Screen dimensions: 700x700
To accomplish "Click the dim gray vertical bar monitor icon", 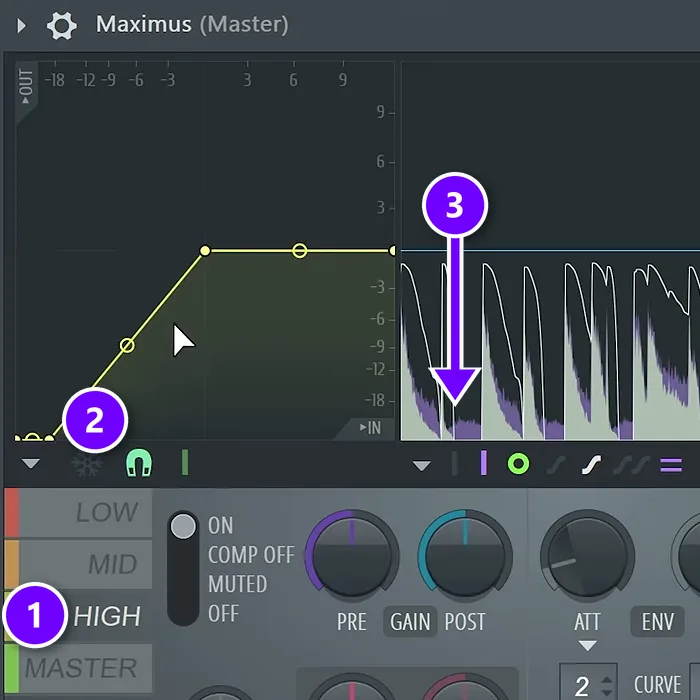I will pos(454,463).
